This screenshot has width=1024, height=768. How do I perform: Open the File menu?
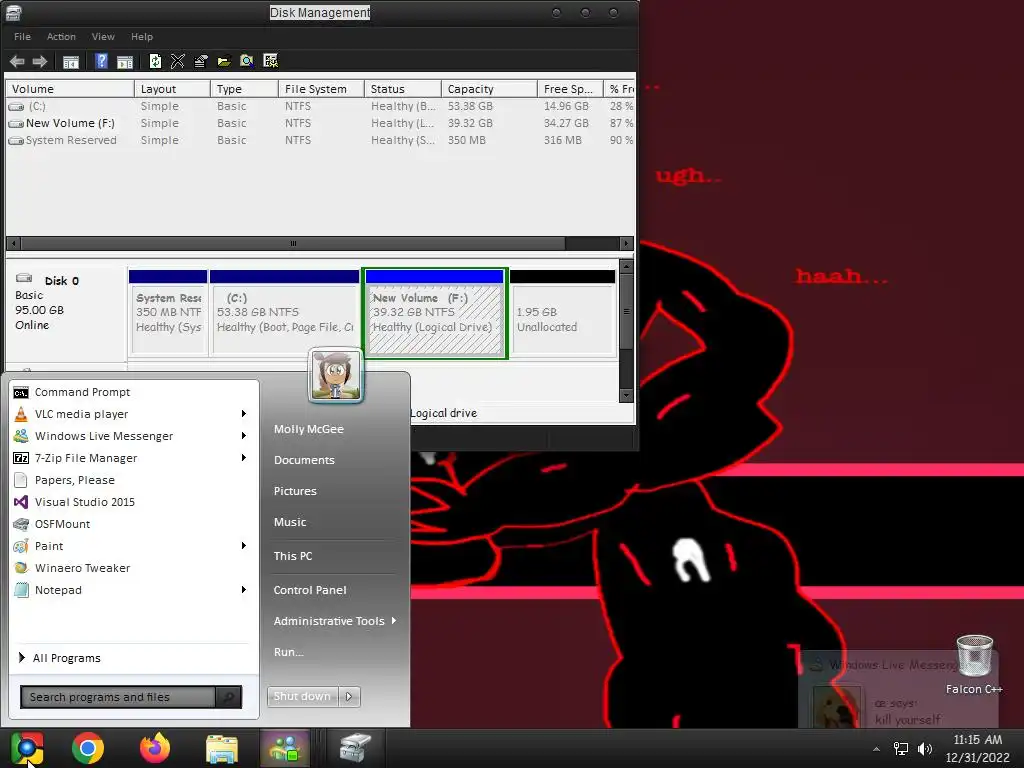[22, 37]
